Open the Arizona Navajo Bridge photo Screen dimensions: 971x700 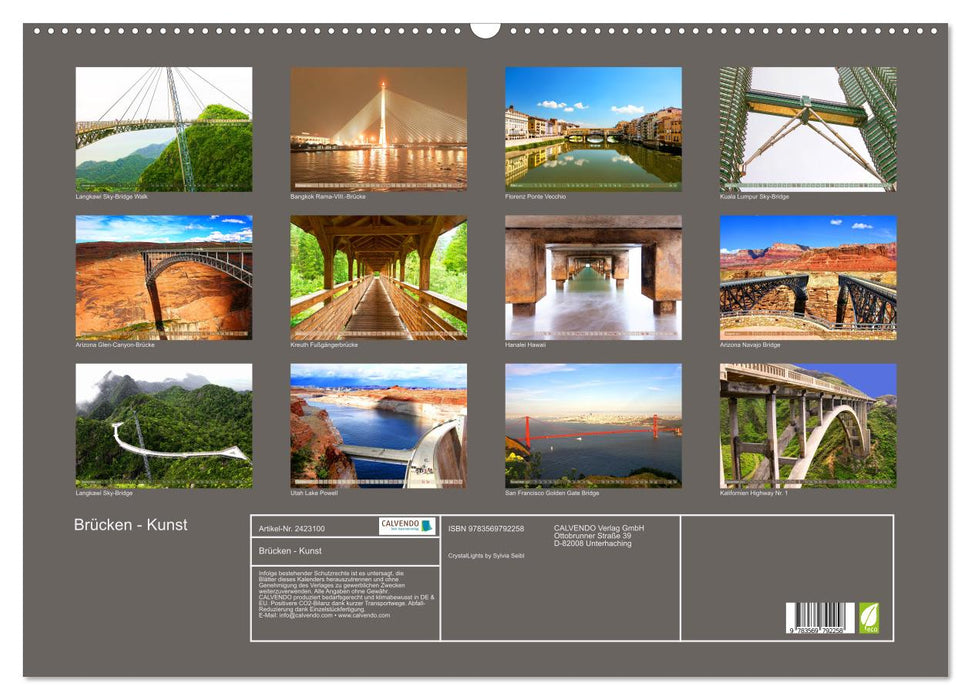[808, 278]
